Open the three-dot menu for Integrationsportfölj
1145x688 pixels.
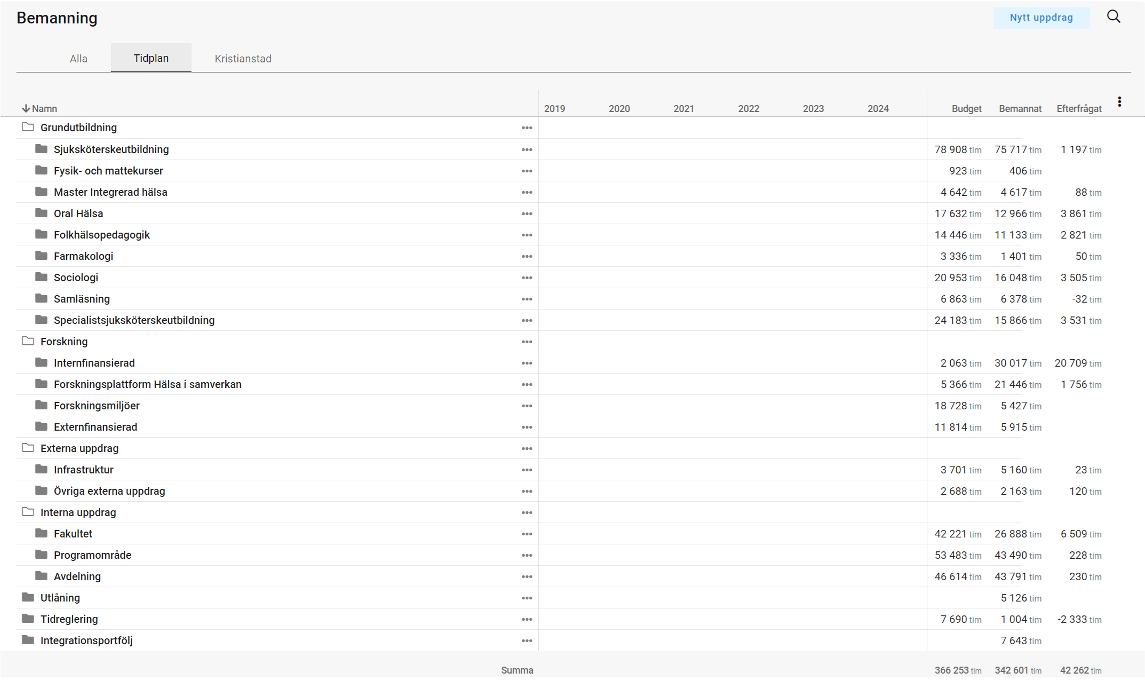[526, 641]
